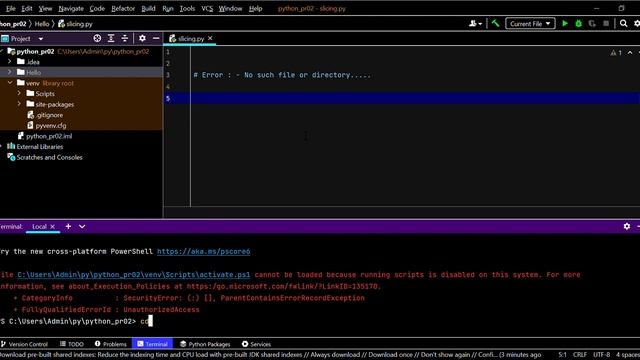Viewport: 640px width, 360px height.
Task: Open Project panel settings gear
Action: click(142, 38)
